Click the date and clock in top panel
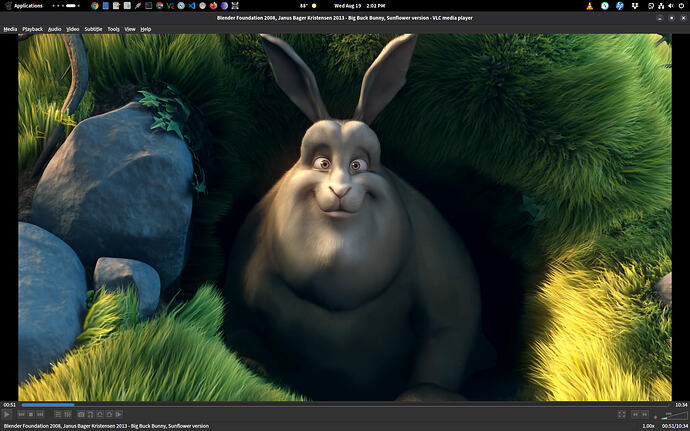The height and width of the screenshot is (431, 690). pyautogui.click(x=360, y=6)
